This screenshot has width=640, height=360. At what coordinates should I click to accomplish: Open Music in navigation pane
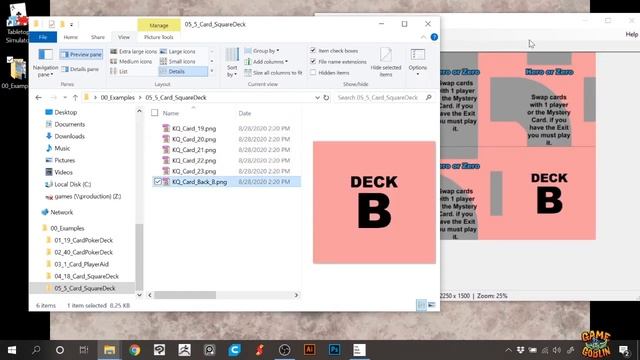pos(62,148)
